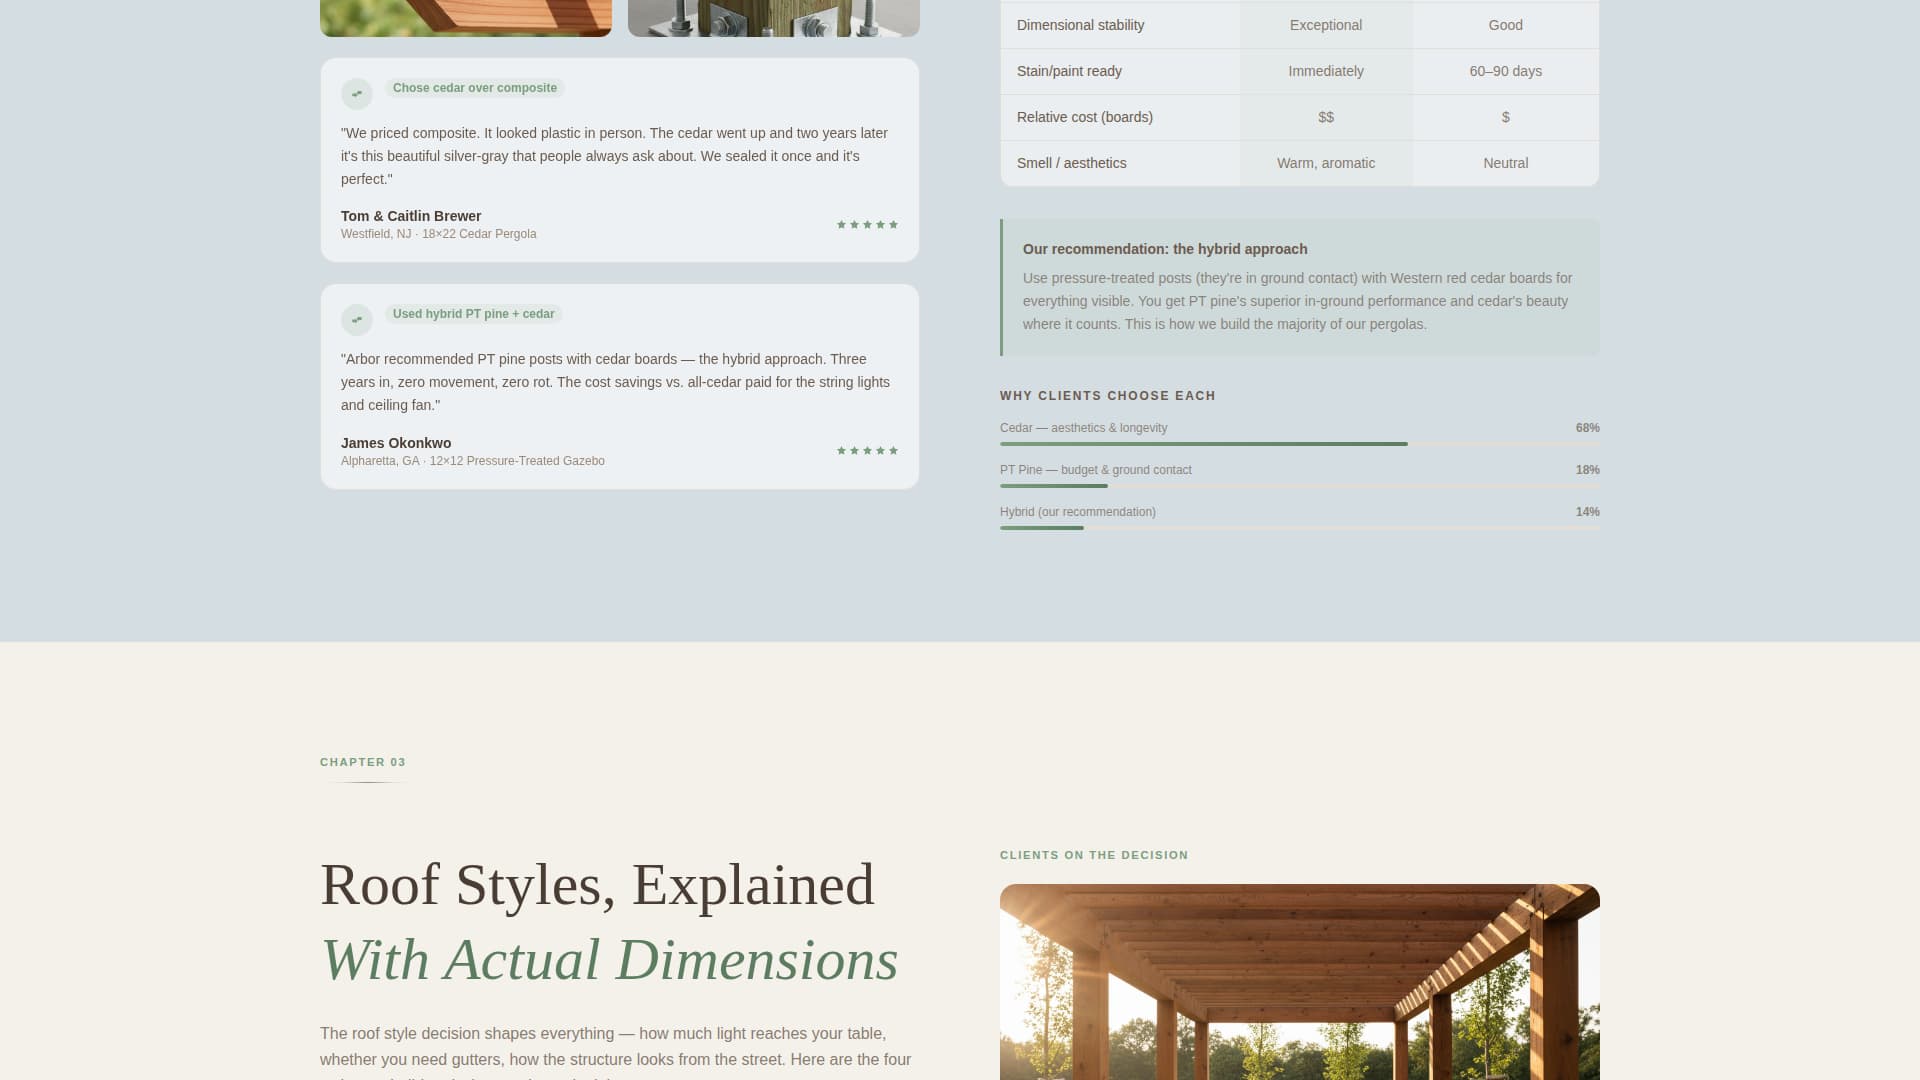Click the avatar icon on Tom & Caitlin's testimonial
This screenshot has width=1920, height=1080.
pos(357,94)
